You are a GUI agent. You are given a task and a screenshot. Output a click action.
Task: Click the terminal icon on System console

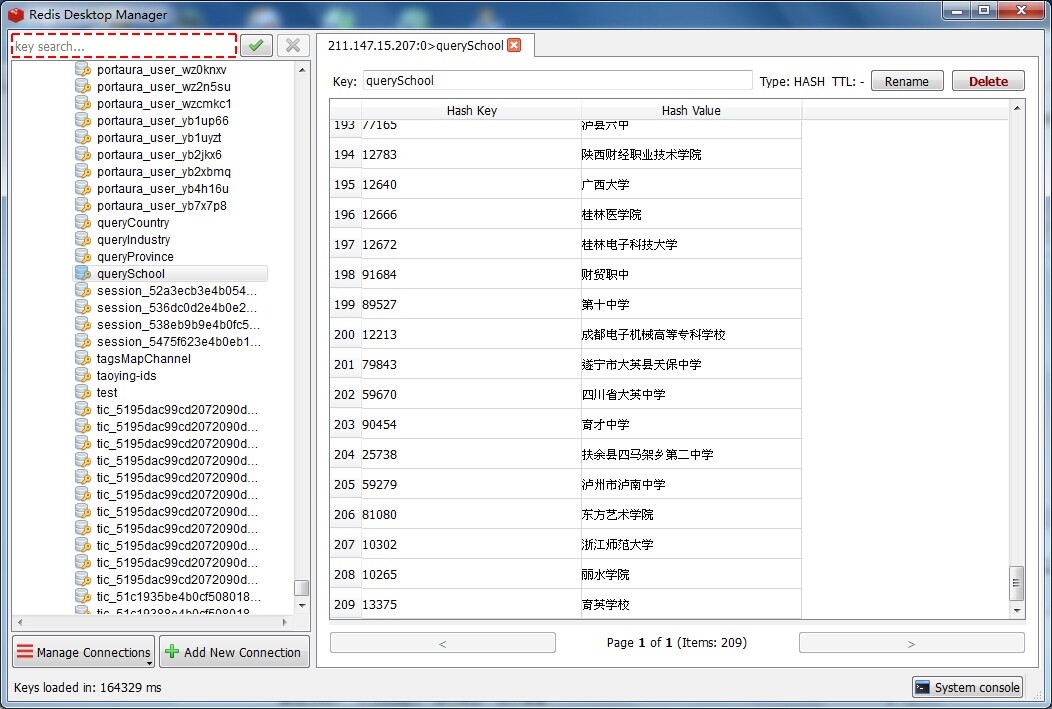pyautogui.click(x=923, y=687)
